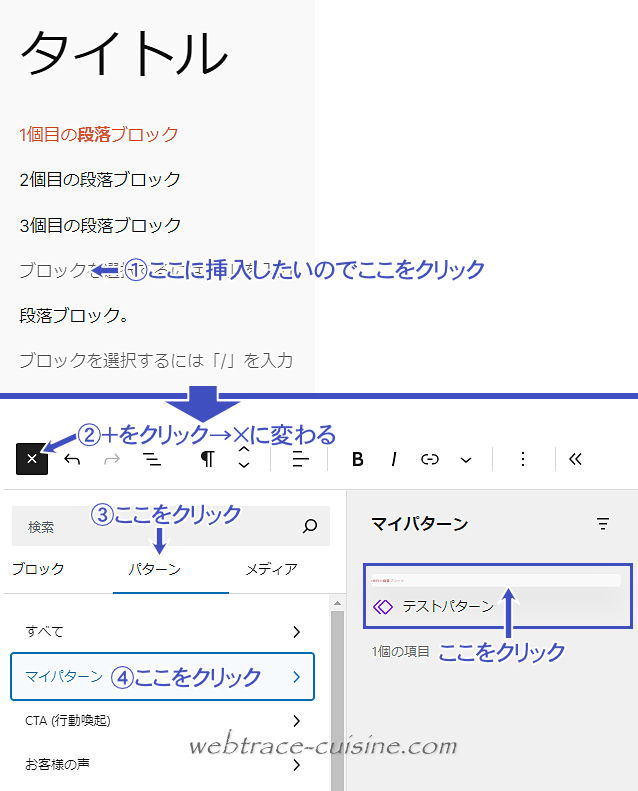Viewport: 638px width, 791px height.
Task: Collapse the toolbar with the double chevron
Action: [575, 459]
